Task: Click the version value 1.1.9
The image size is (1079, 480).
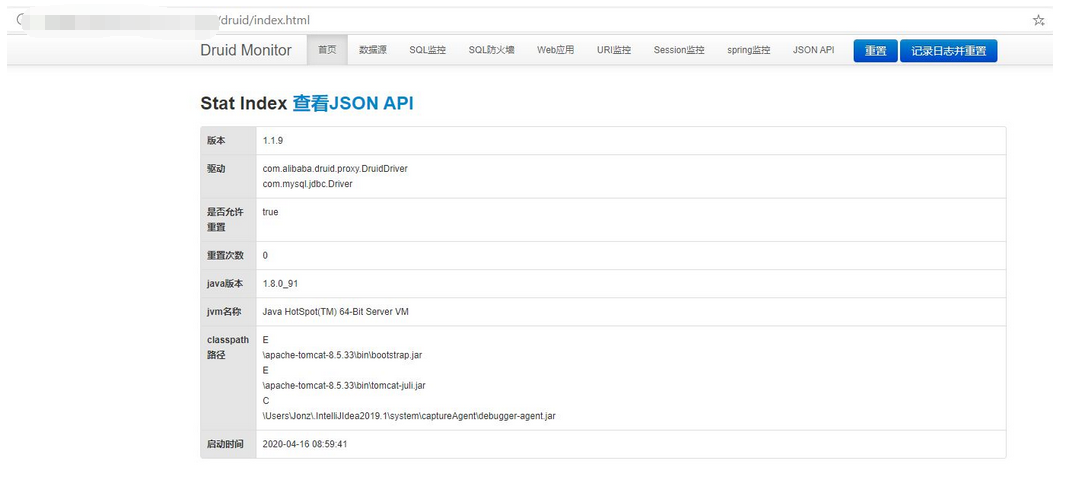Action: coord(273,141)
